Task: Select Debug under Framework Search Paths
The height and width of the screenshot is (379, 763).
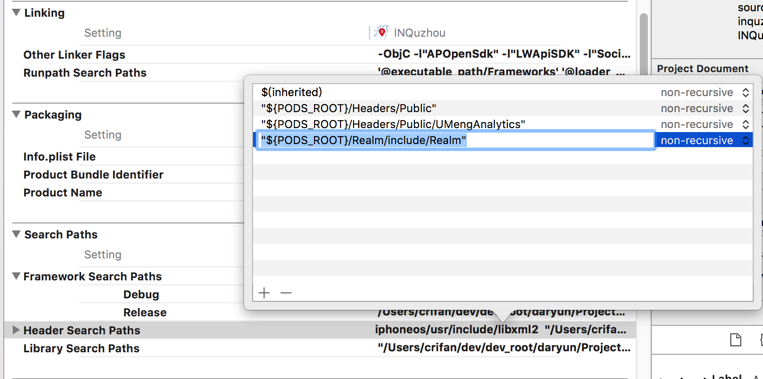Action: click(141, 294)
